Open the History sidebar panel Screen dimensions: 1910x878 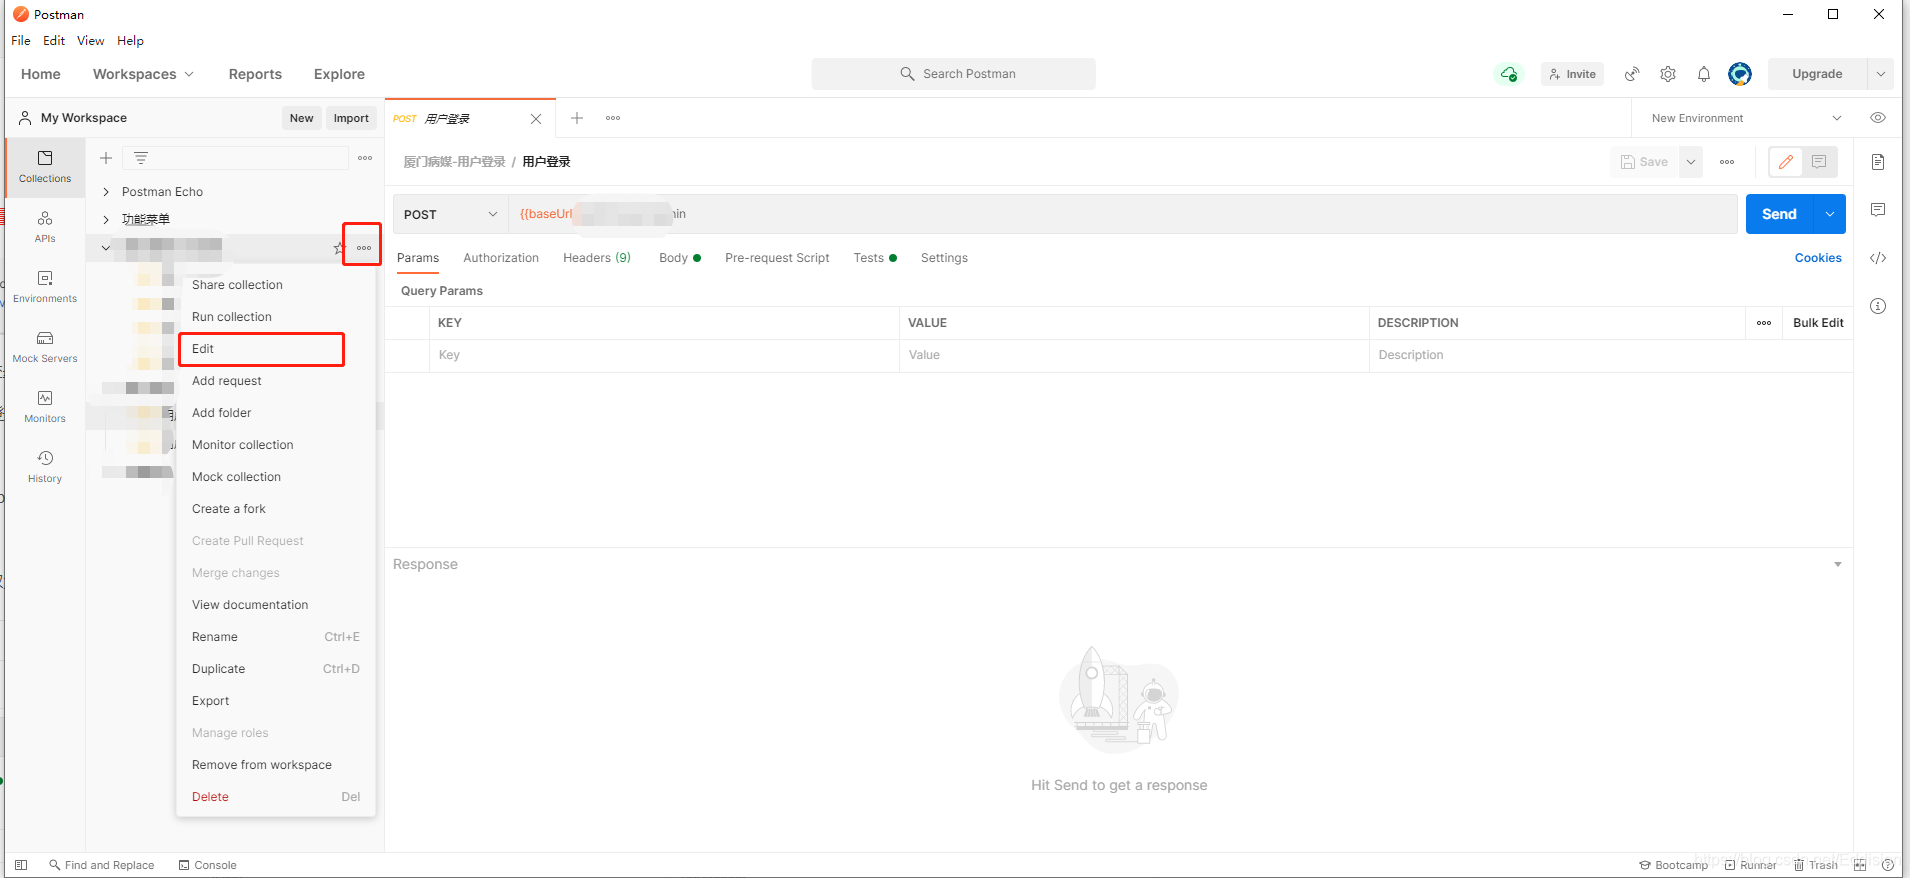click(x=45, y=466)
